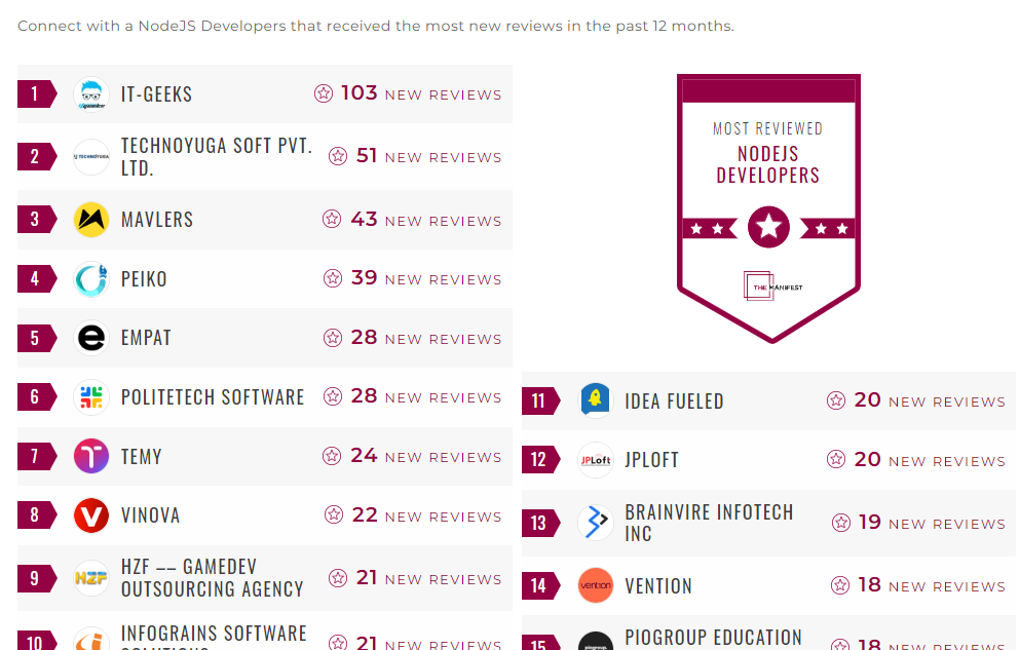1020x650 pixels.
Task: Open the Technoyuga Soft Pvt. Ltd. listing
Action: (x=216, y=157)
